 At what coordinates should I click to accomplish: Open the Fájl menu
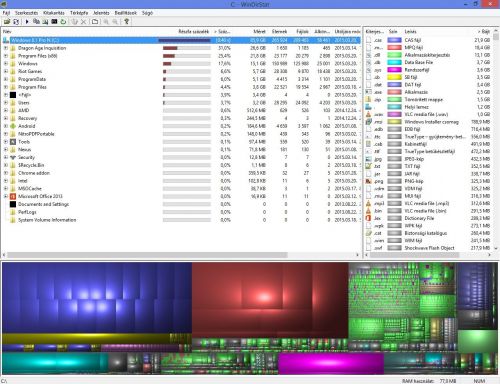pos(6,13)
